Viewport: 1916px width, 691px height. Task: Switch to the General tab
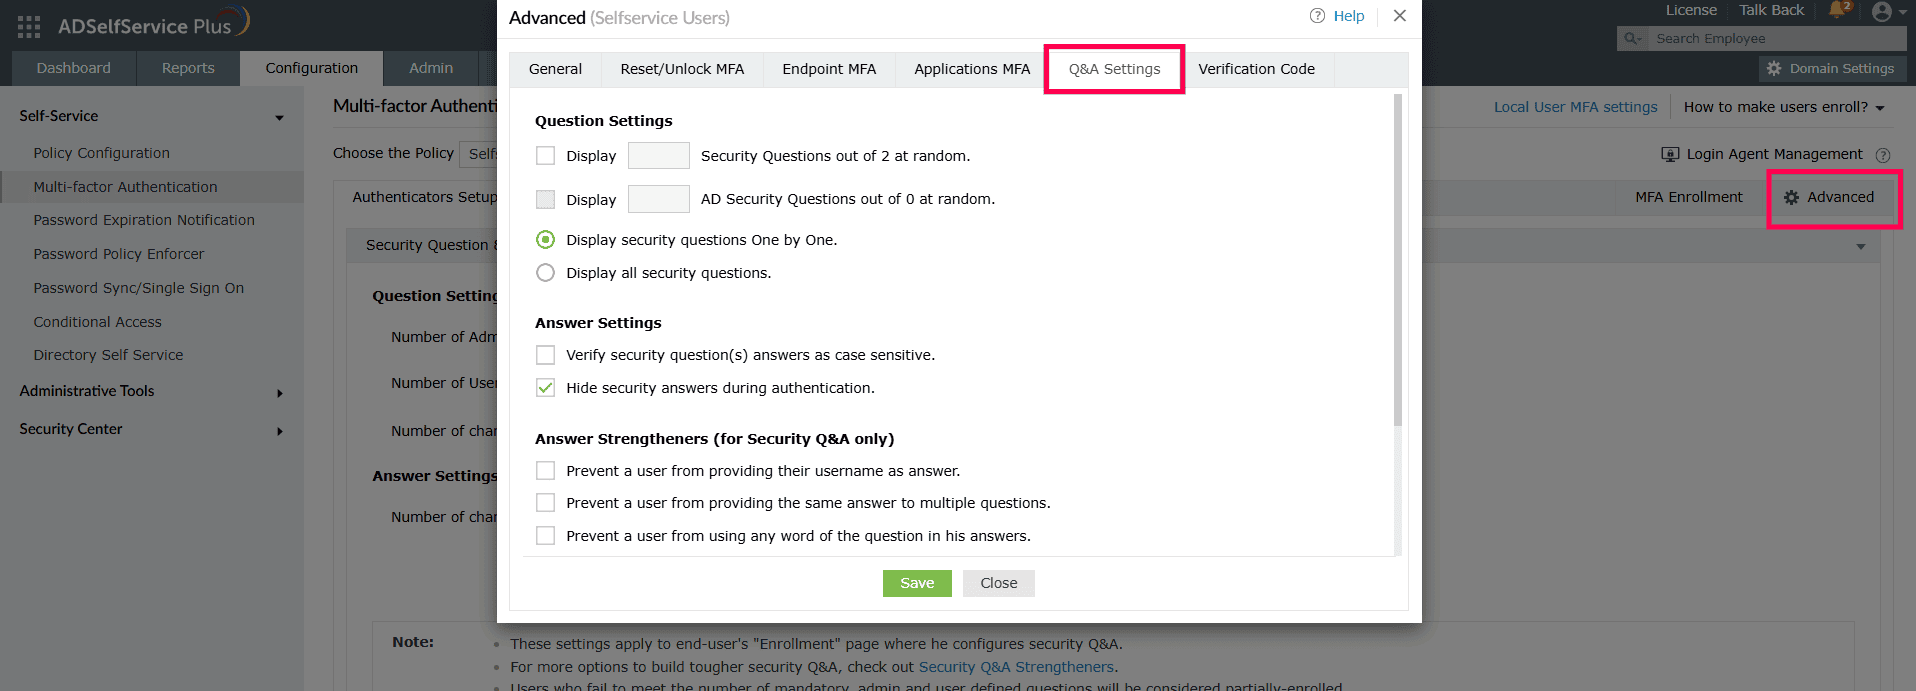point(555,69)
